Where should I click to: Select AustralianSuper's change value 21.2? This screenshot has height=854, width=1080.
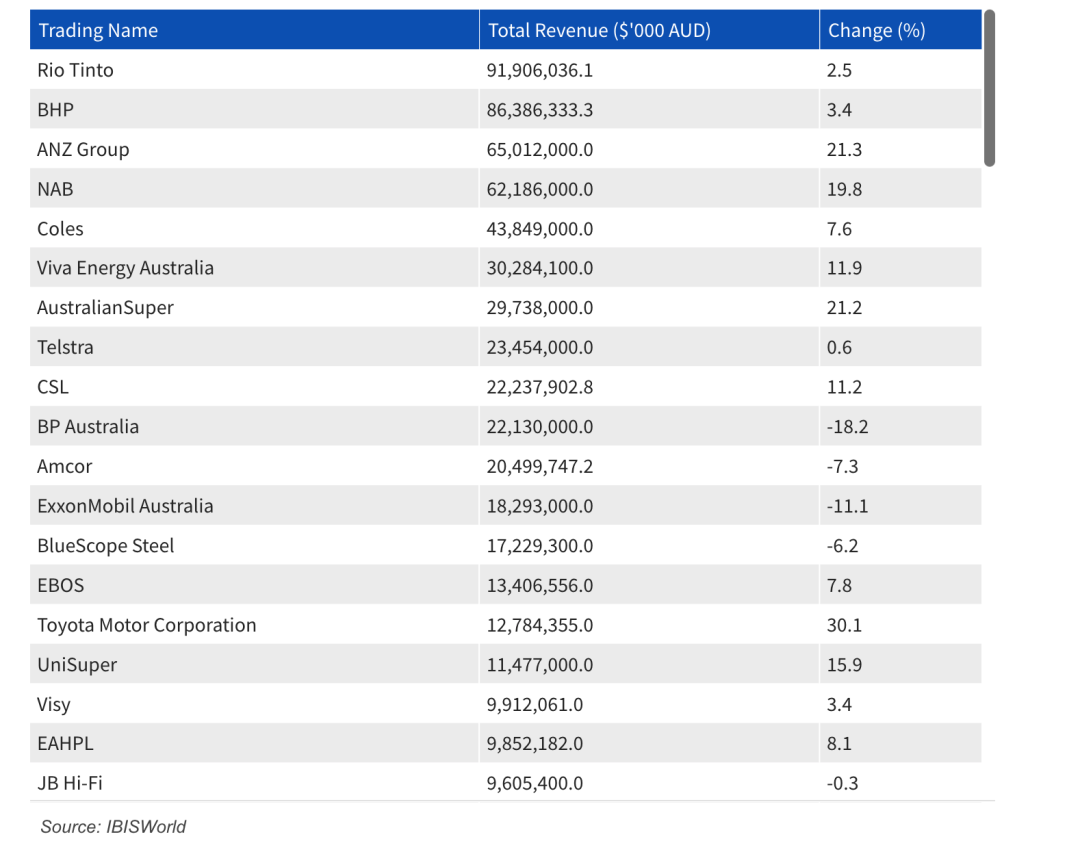click(x=844, y=308)
